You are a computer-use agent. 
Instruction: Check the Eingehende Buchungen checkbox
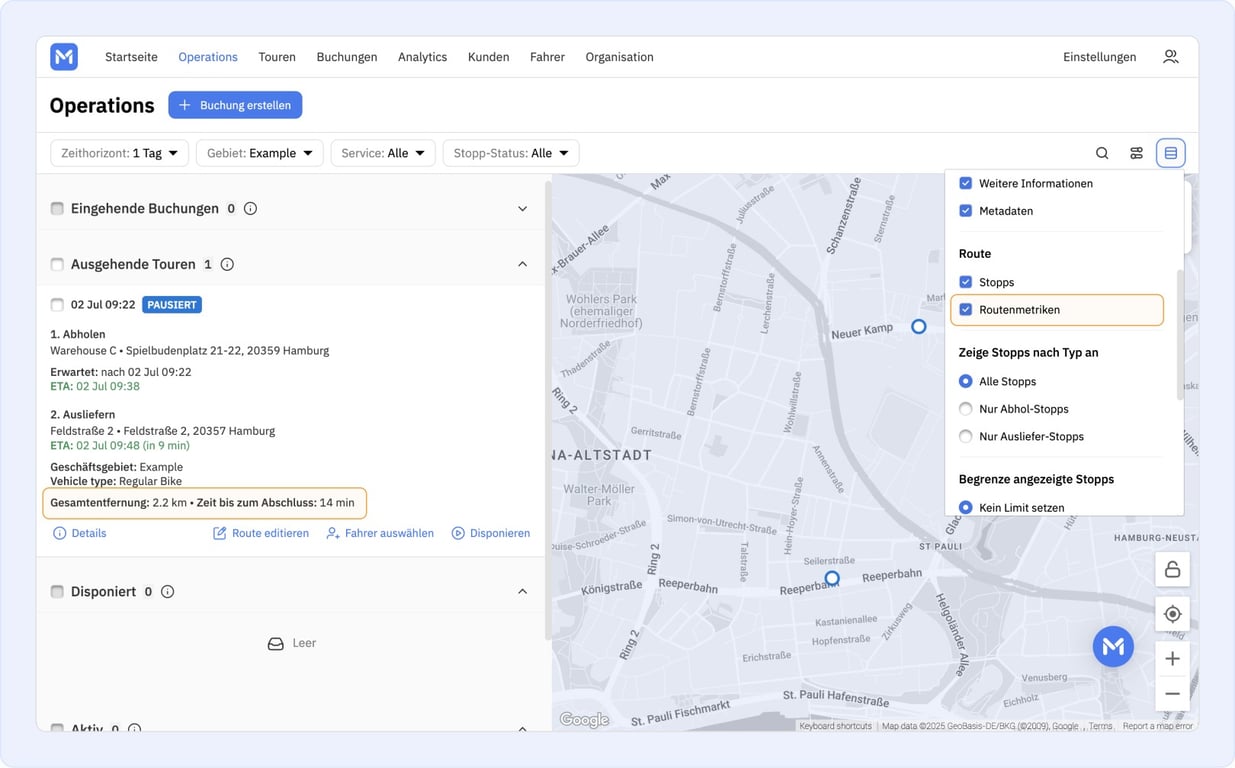tap(57, 209)
